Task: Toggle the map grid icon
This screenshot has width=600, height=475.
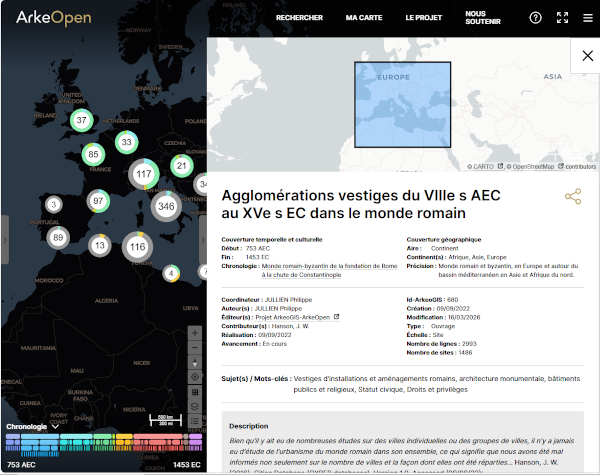Action: (x=194, y=392)
